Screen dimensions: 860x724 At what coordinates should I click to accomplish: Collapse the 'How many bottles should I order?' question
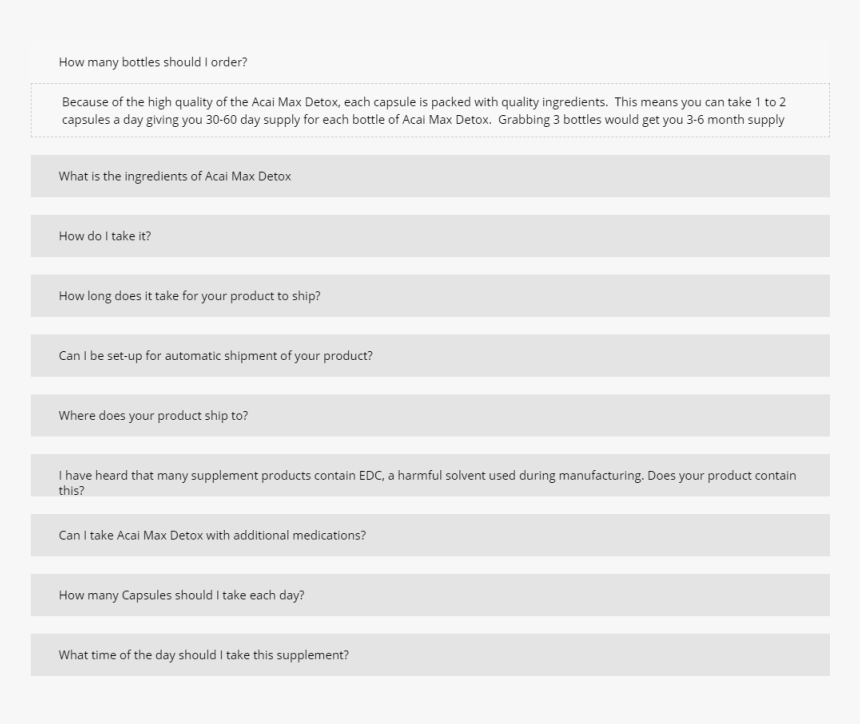point(430,62)
